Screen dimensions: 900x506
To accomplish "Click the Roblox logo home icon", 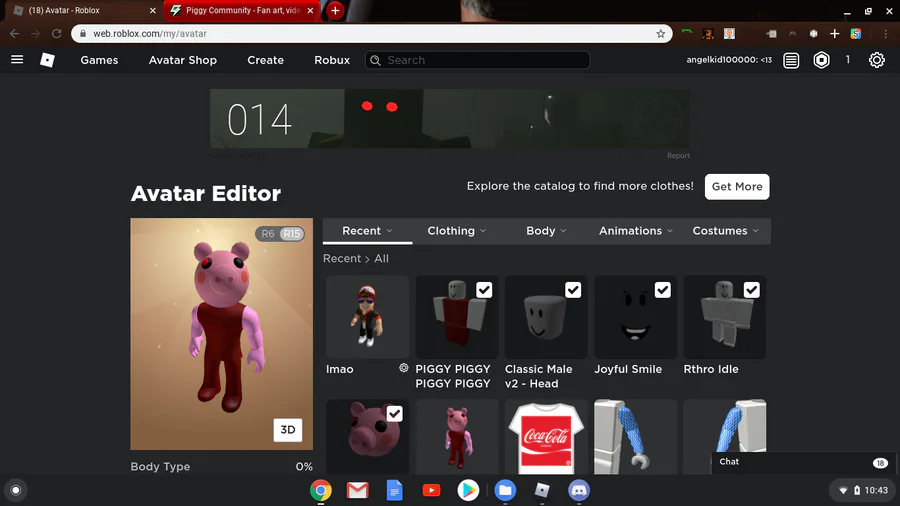I will click(48, 60).
